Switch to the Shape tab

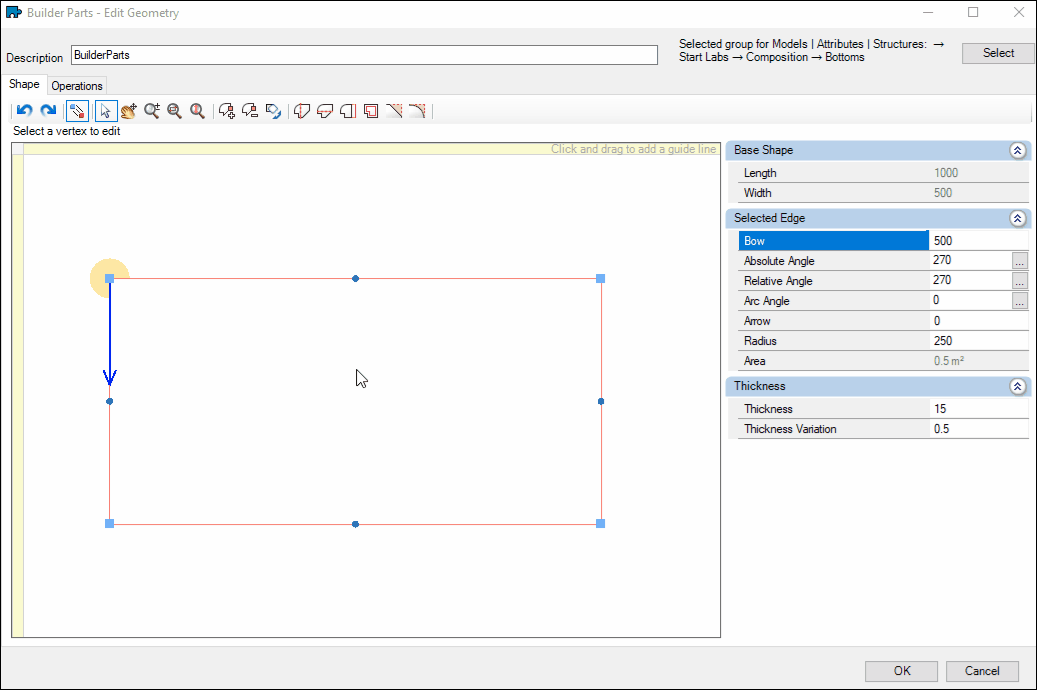[x=24, y=84]
